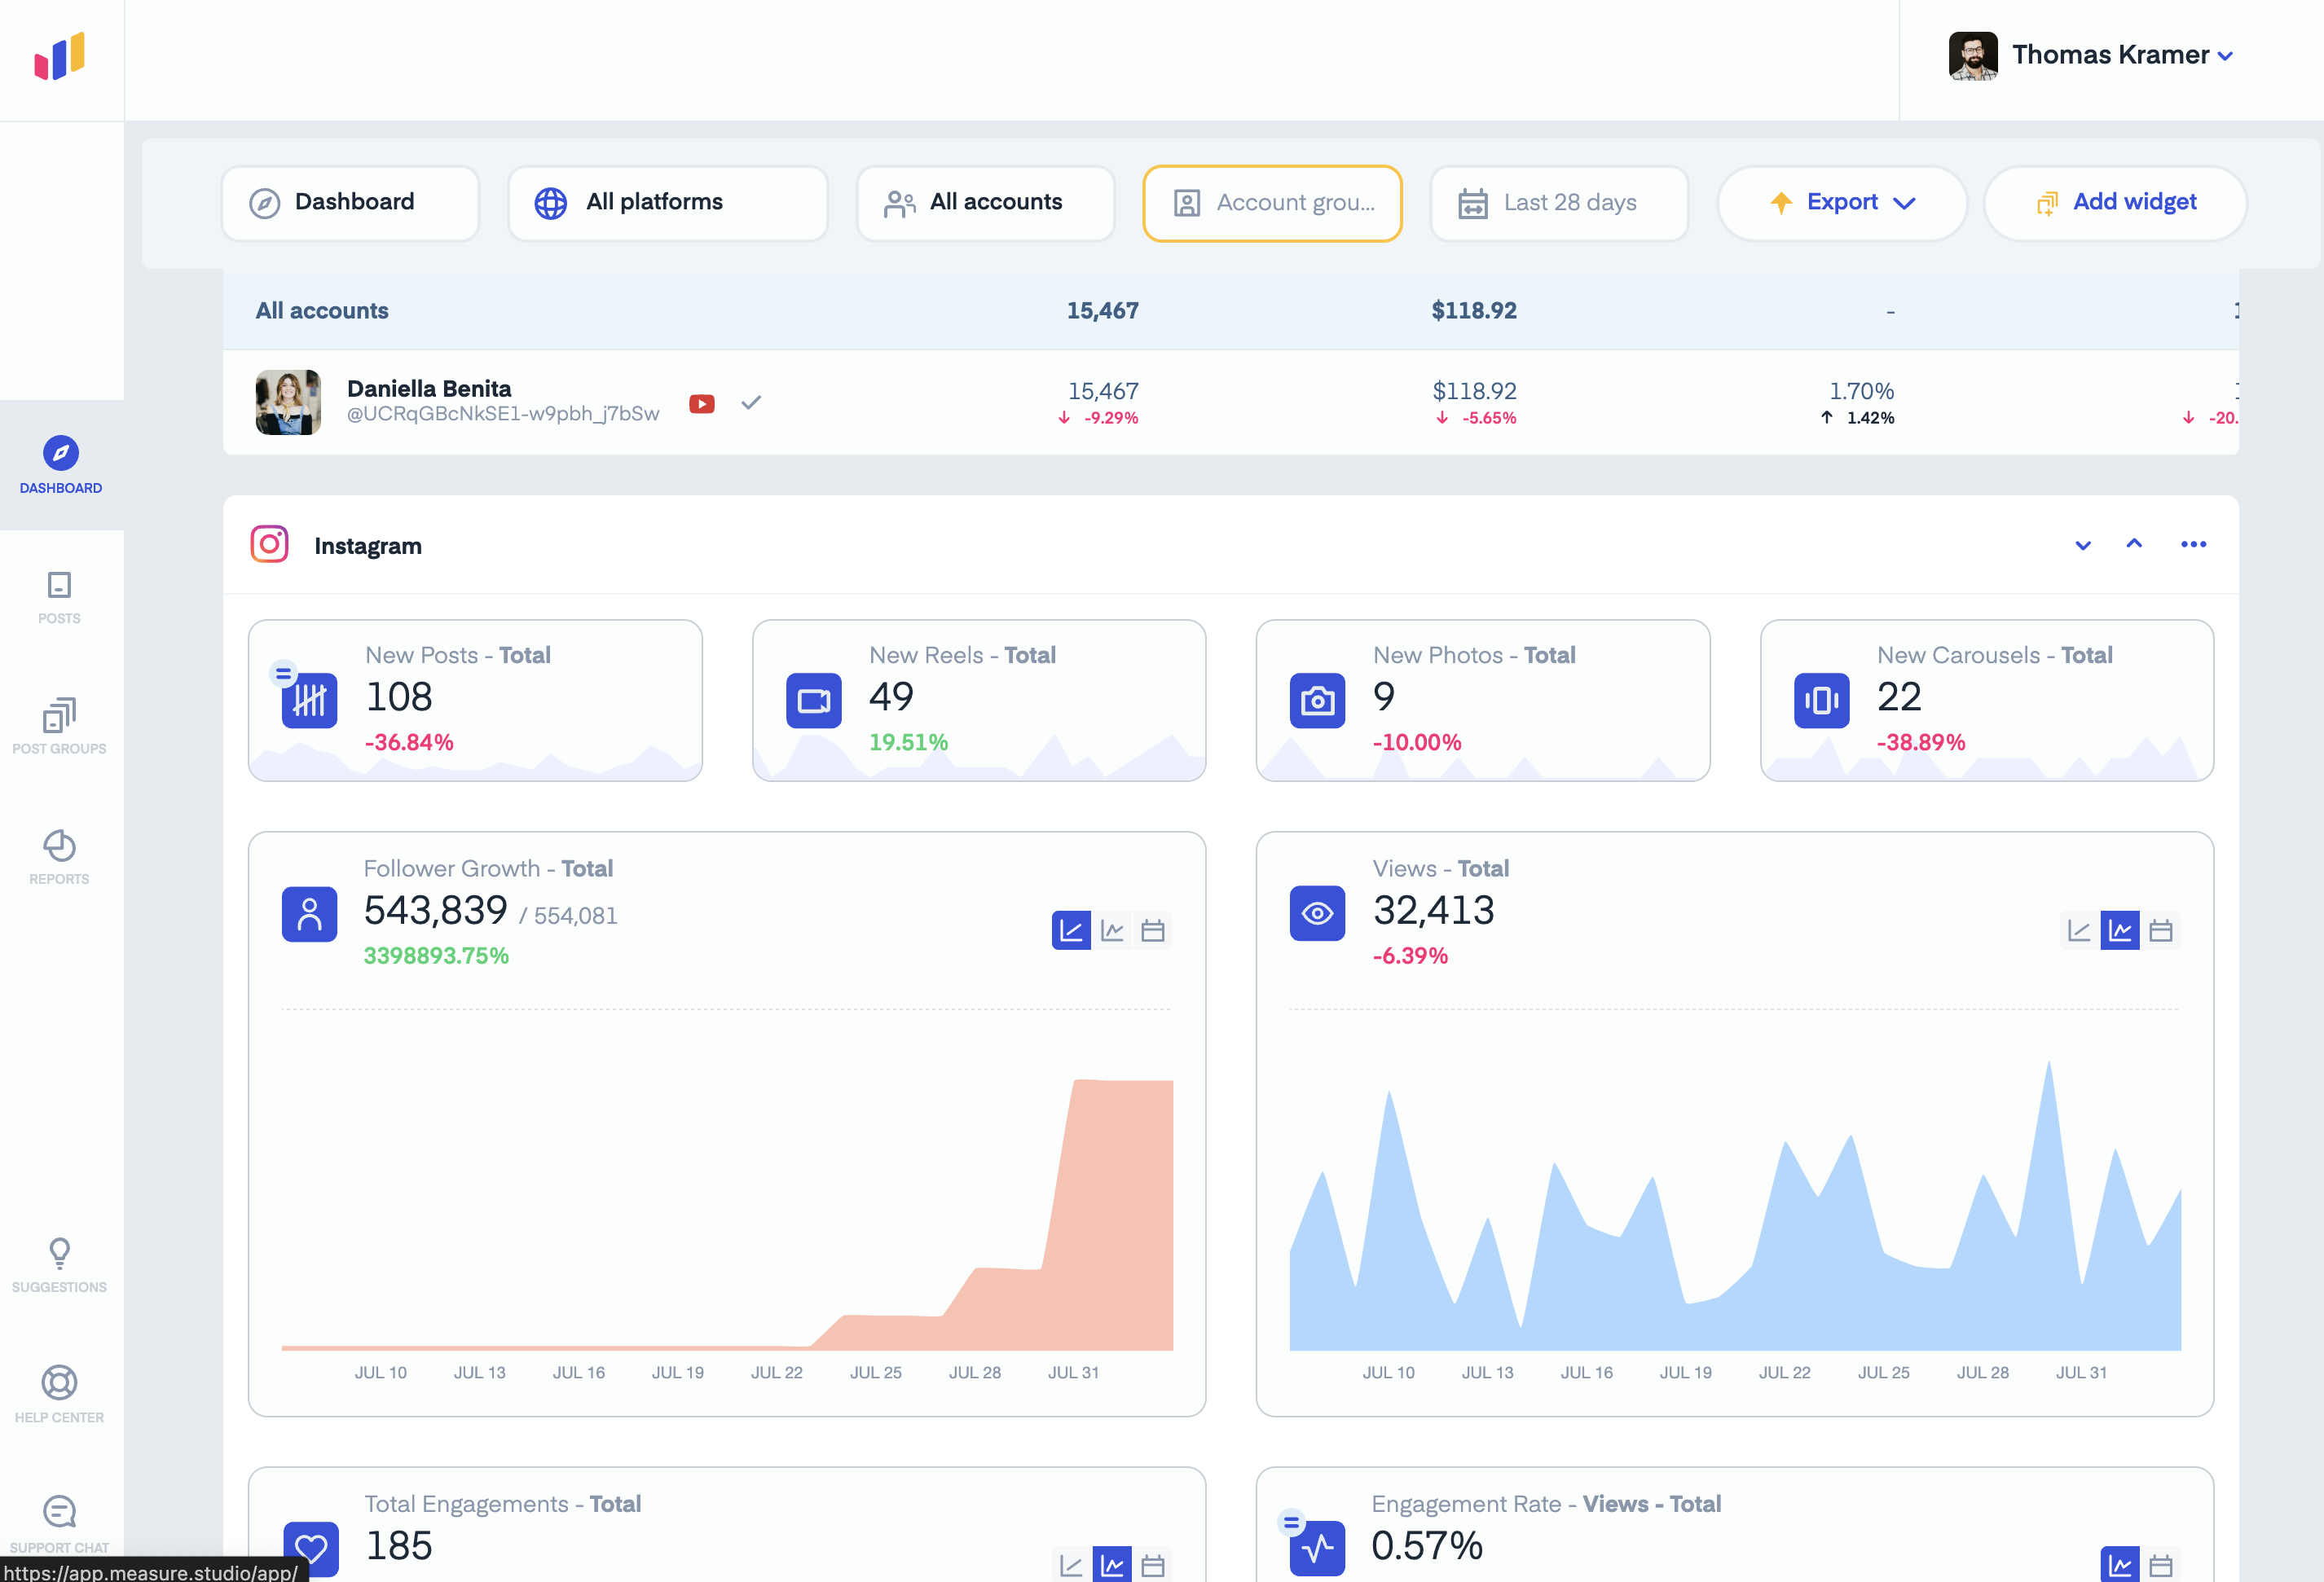Image resolution: width=2324 pixels, height=1582 pixels.
Task: Switch Views widget to calendar view
Action: [x=2161, y=931]
